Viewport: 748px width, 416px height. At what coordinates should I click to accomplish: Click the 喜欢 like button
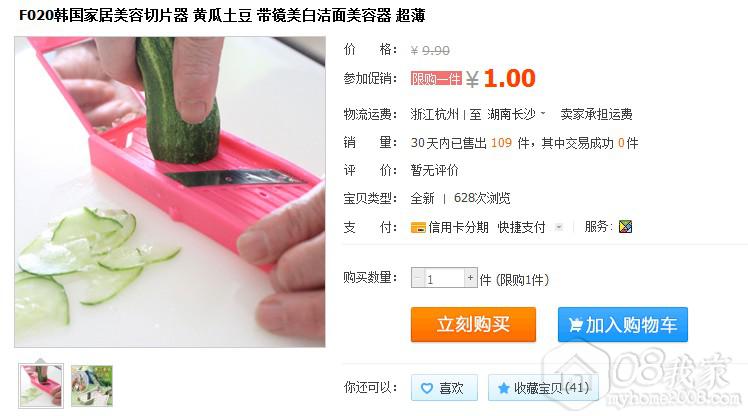click(x=444, y=388)
